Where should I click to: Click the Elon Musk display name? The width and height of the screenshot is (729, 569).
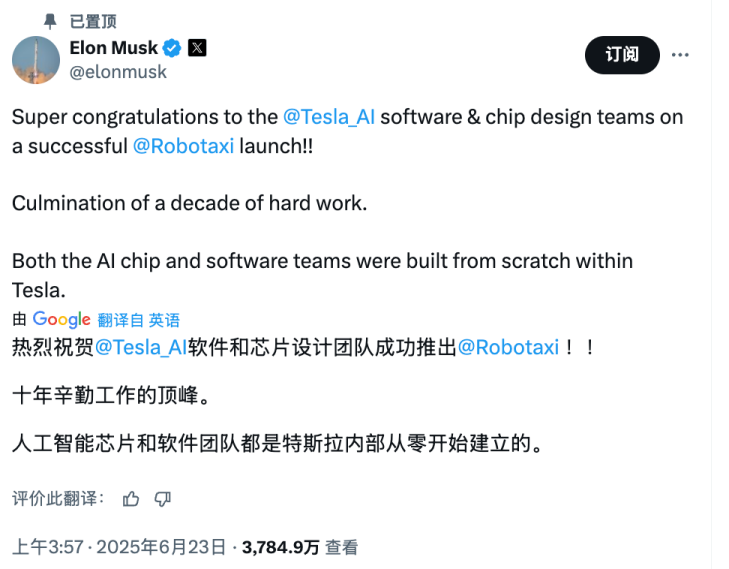(x=112, y=49)
